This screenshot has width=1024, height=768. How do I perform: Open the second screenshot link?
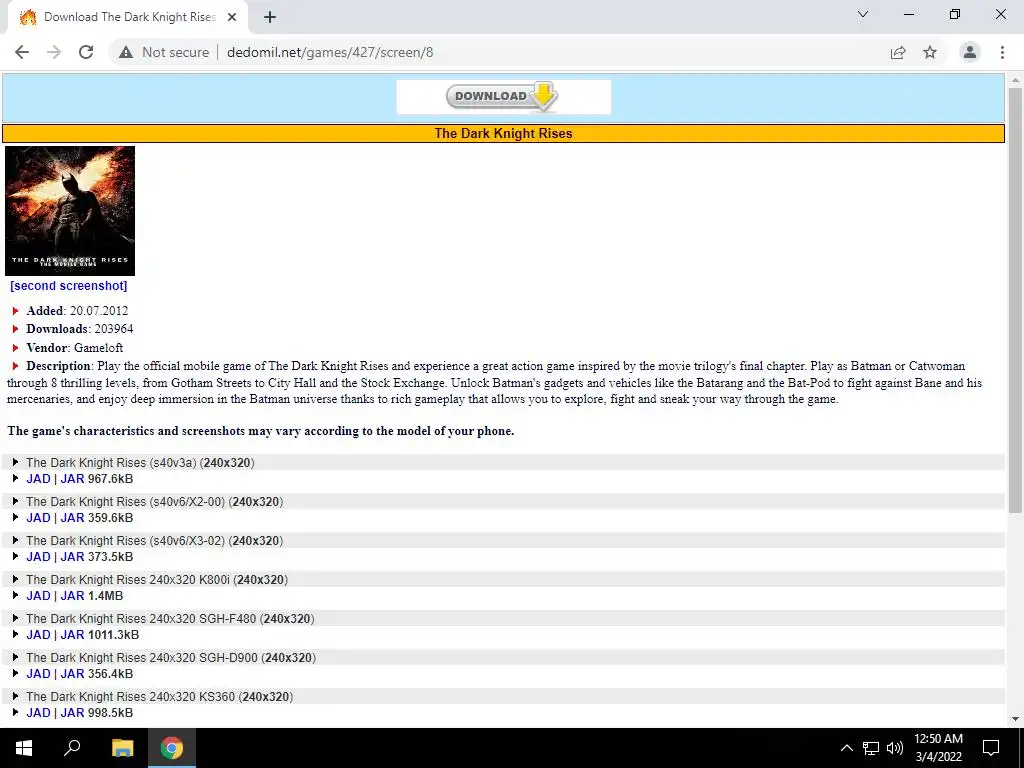[69, 285]
